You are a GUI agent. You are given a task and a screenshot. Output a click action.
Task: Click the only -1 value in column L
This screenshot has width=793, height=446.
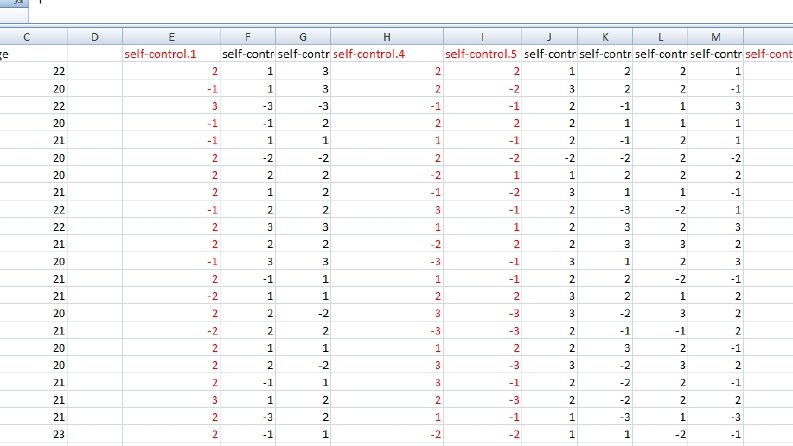pos(660,331)
